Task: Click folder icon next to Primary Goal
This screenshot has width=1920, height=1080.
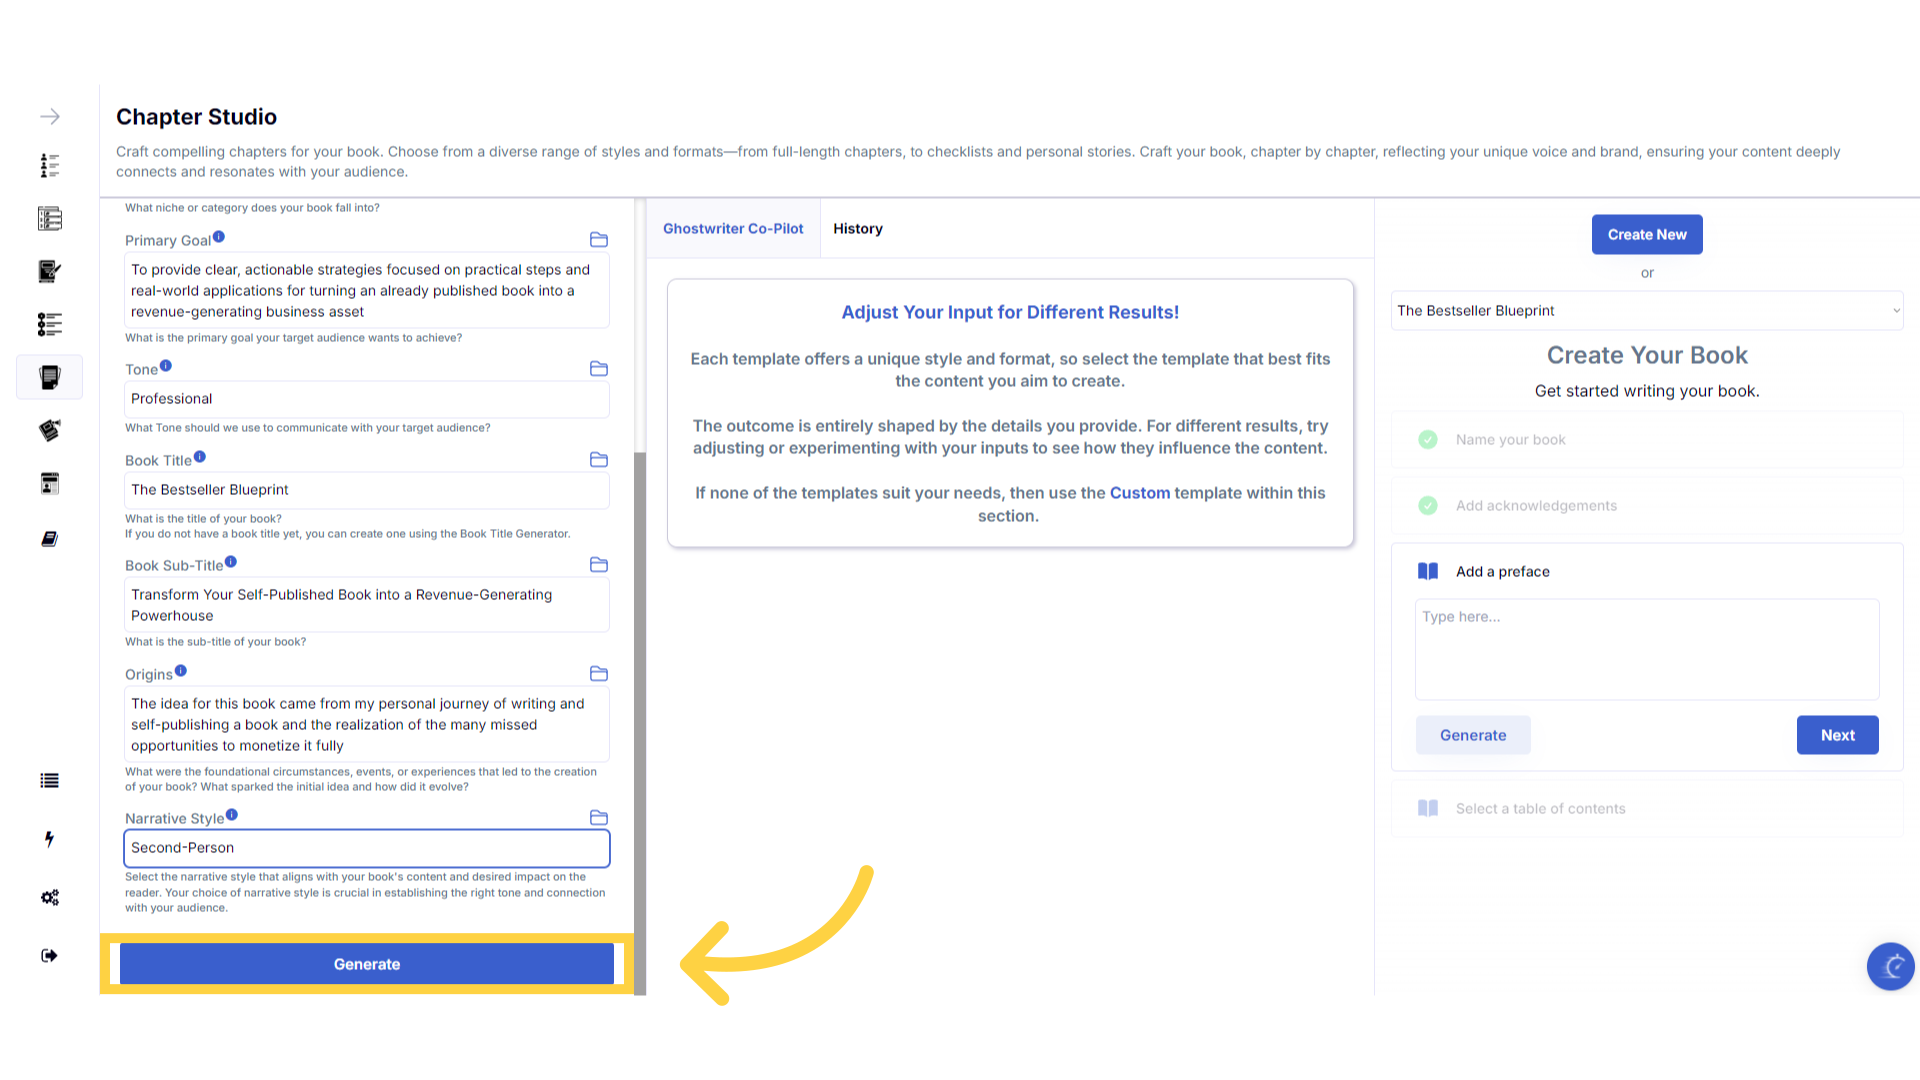Action: click(599, 240)
